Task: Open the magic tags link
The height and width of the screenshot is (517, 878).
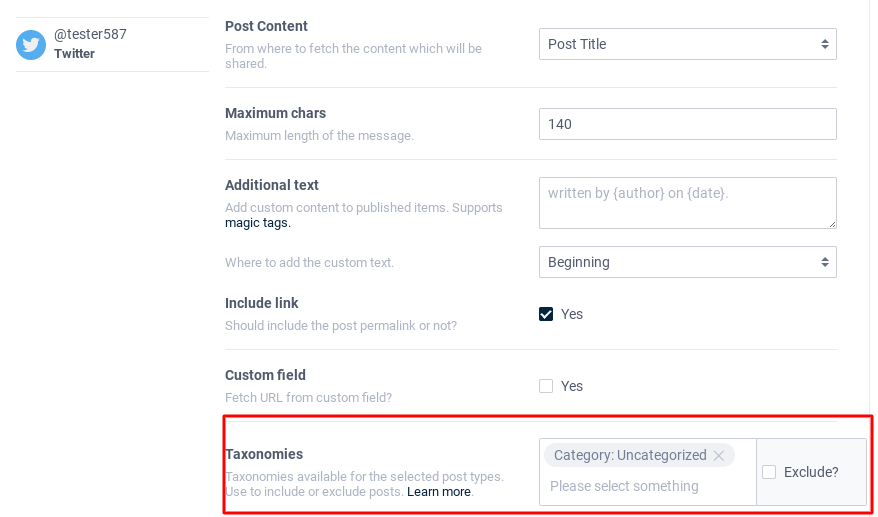Action: 258,223
